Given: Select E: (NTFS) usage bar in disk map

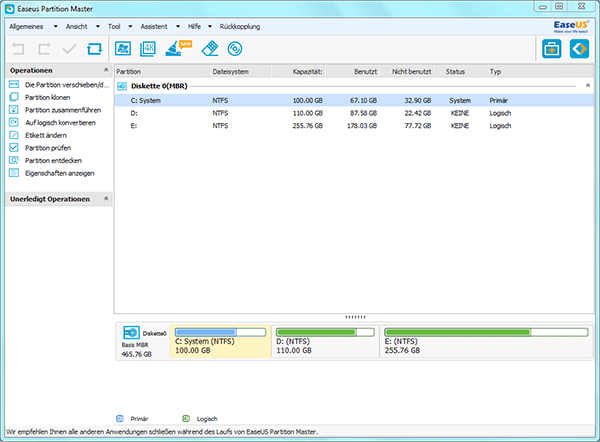Looking at the screenshot, I should (486, 332).
